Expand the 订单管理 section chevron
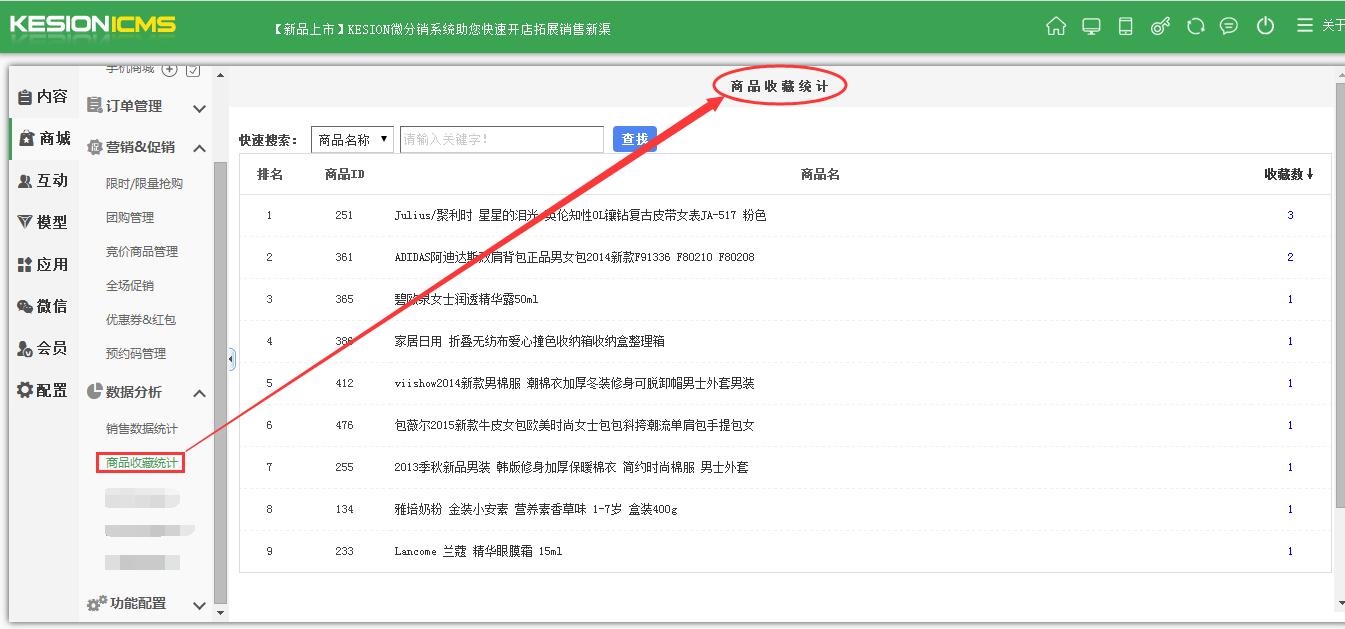 199,108
